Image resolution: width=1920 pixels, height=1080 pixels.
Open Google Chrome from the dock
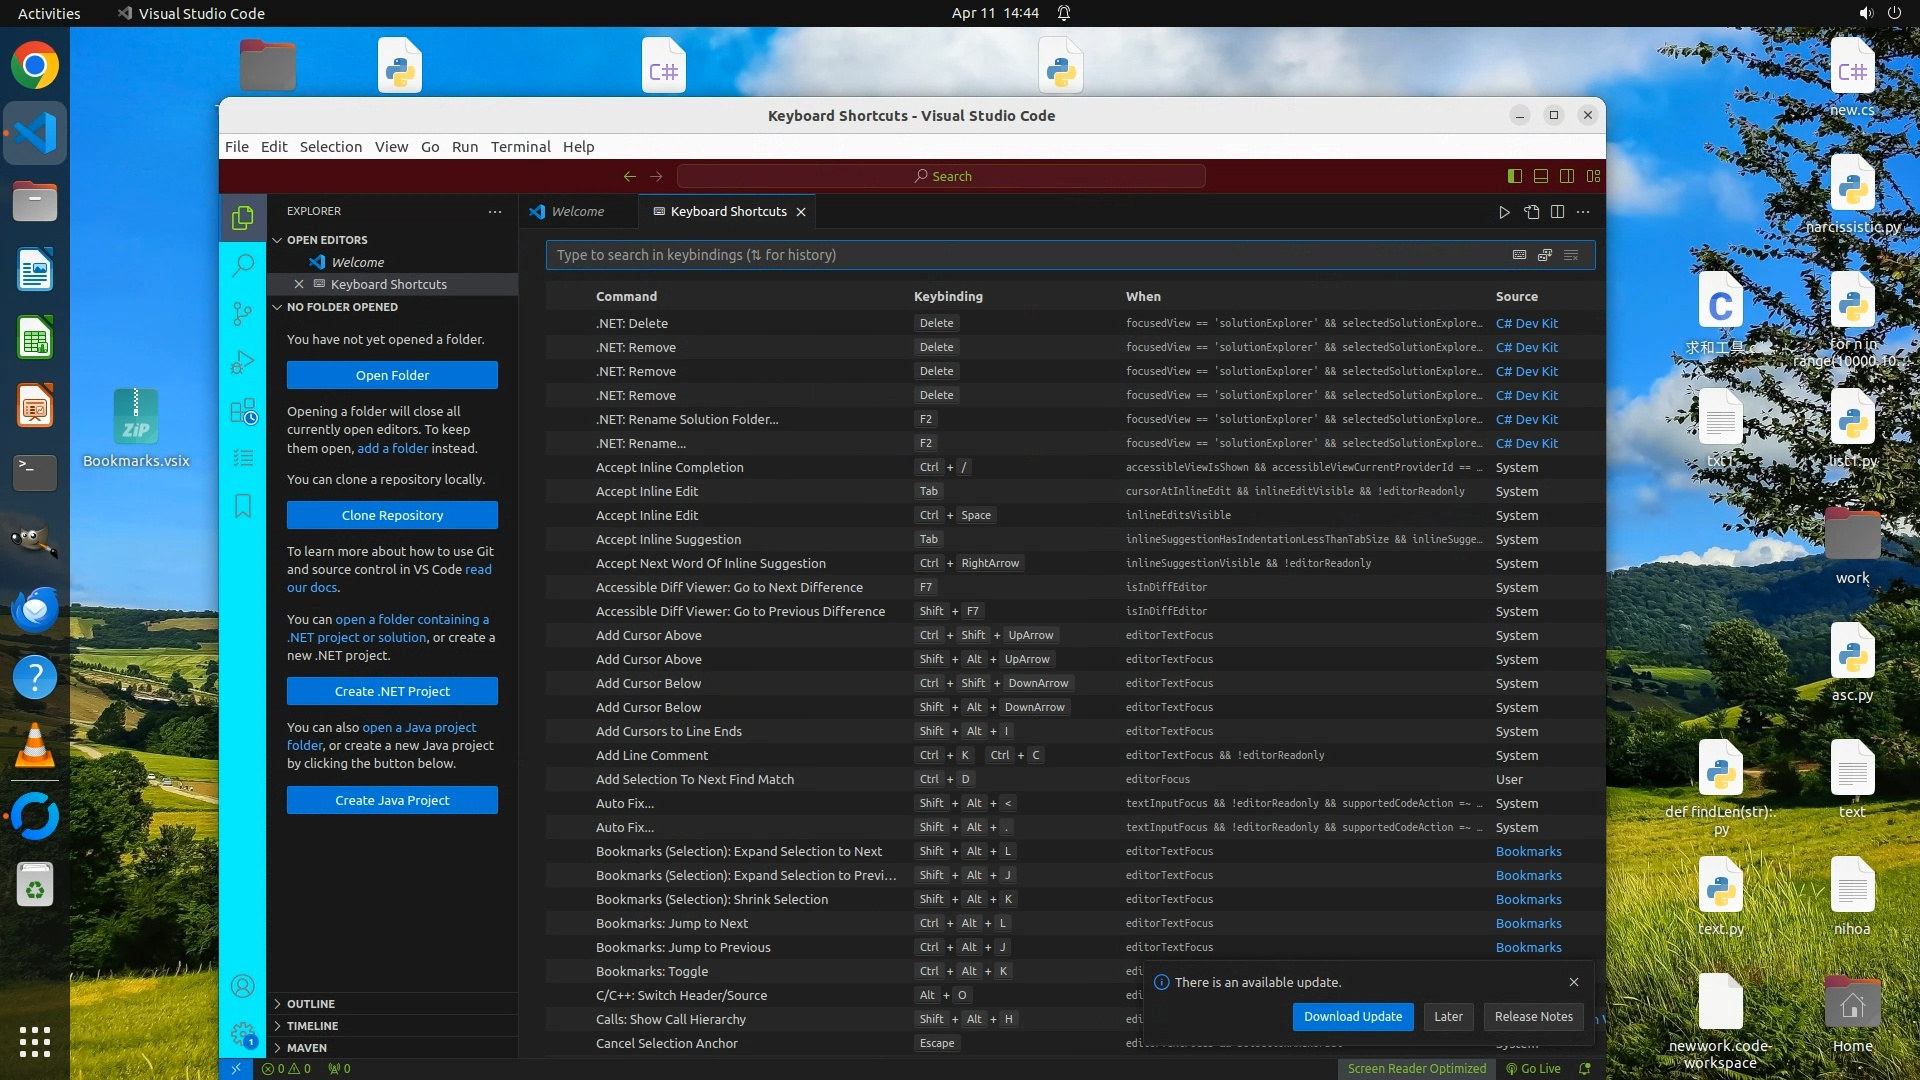35,66
